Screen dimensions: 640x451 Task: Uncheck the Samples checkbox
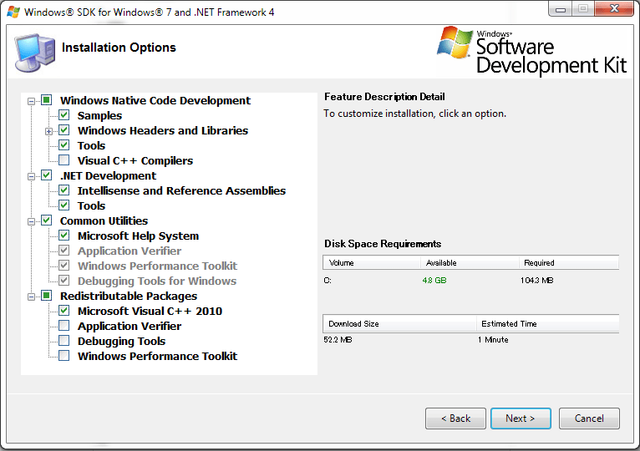pos(64,115)
